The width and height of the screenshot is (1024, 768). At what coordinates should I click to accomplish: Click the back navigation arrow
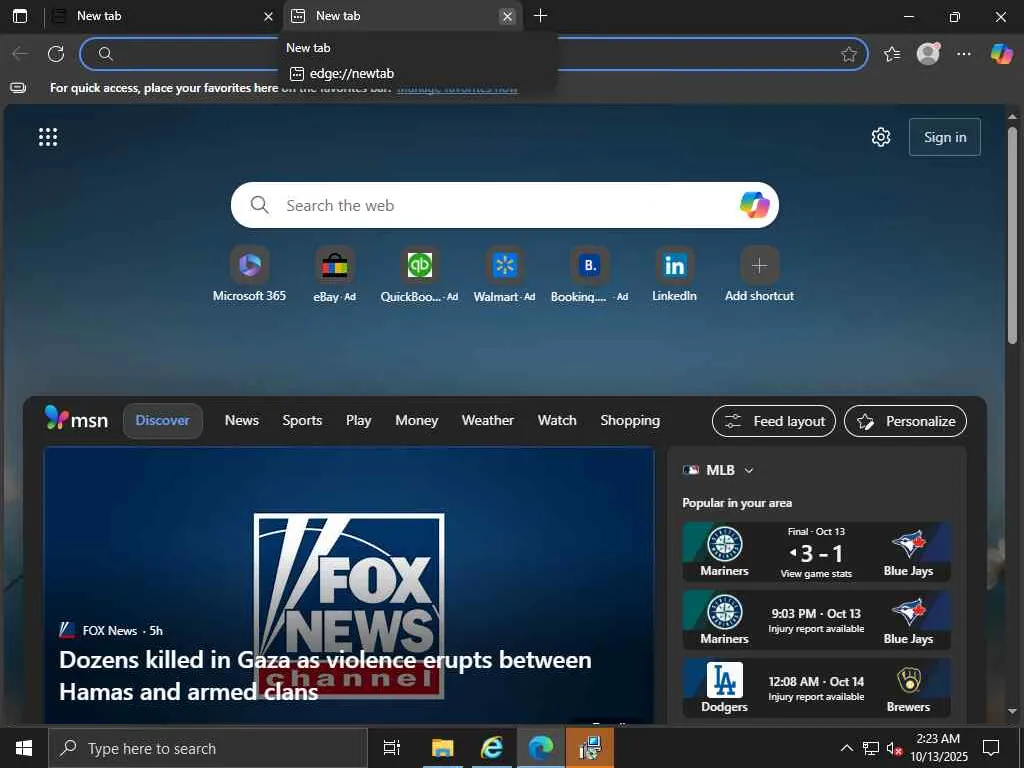point(20,54)
